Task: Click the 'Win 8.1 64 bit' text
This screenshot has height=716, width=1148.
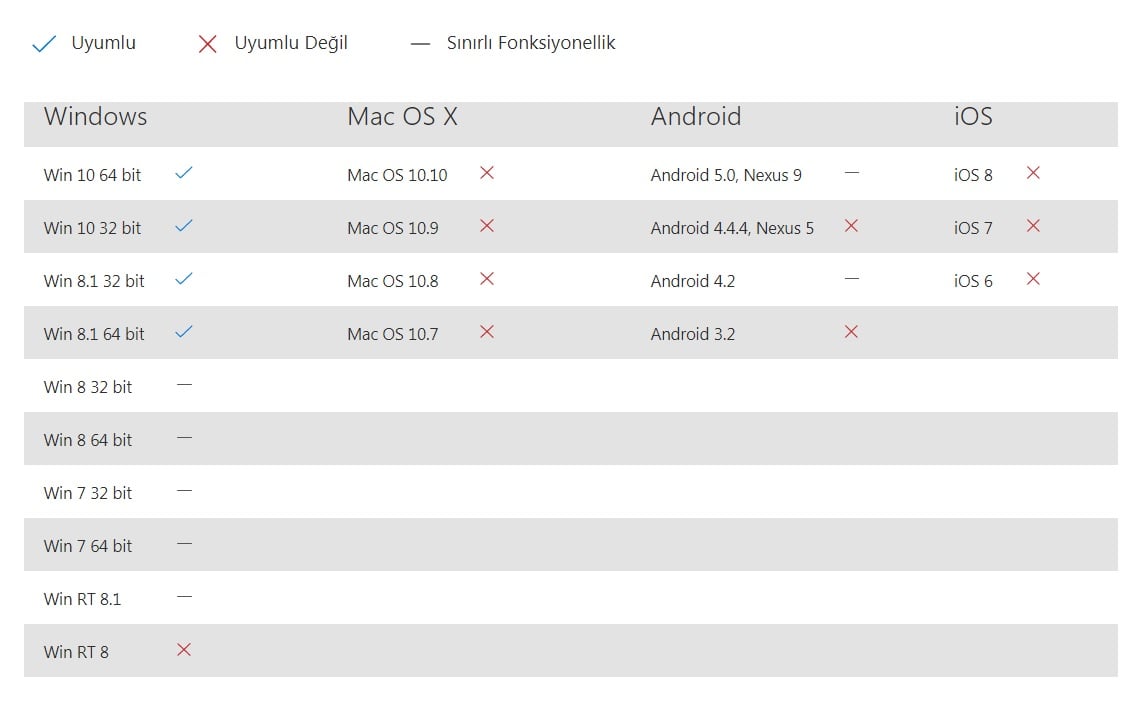Action: pyautogui.click(x=94, y=334)
